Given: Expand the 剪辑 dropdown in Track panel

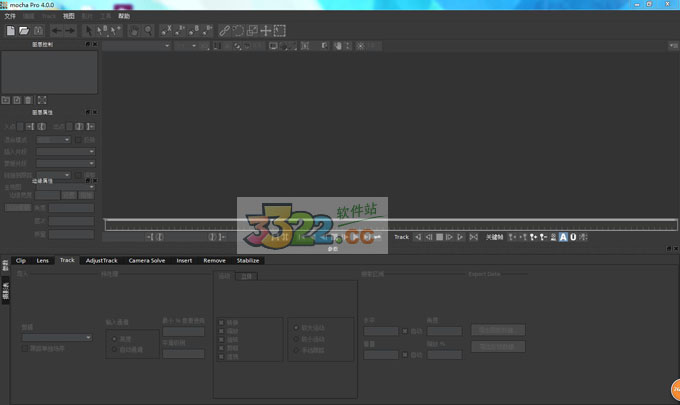Looking at the screenshot, I should coord(58,337).
